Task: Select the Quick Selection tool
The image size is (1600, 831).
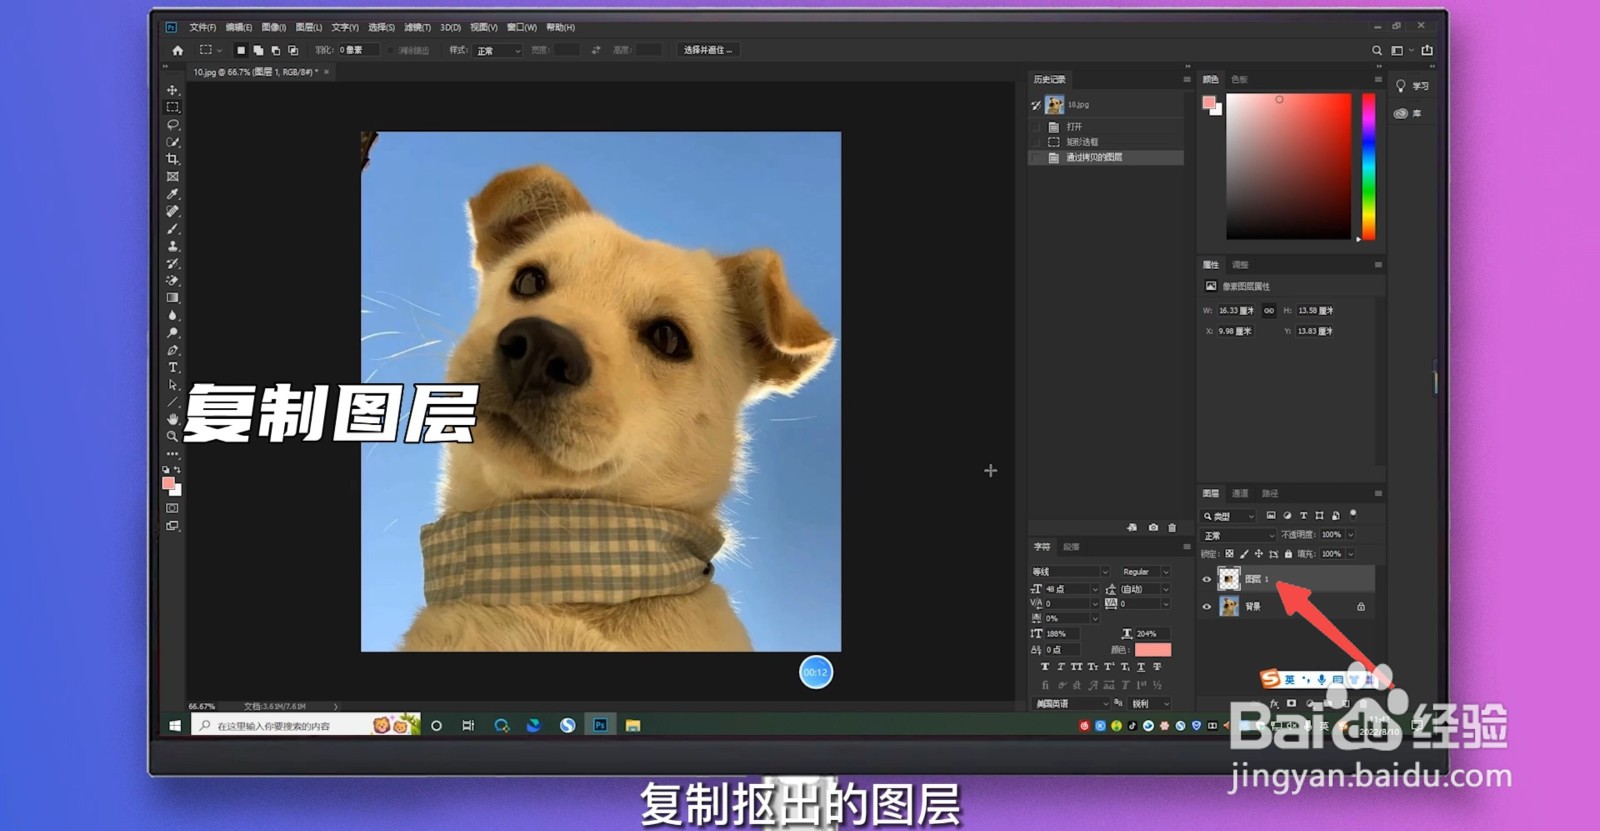Action: (x=172, y=142)
